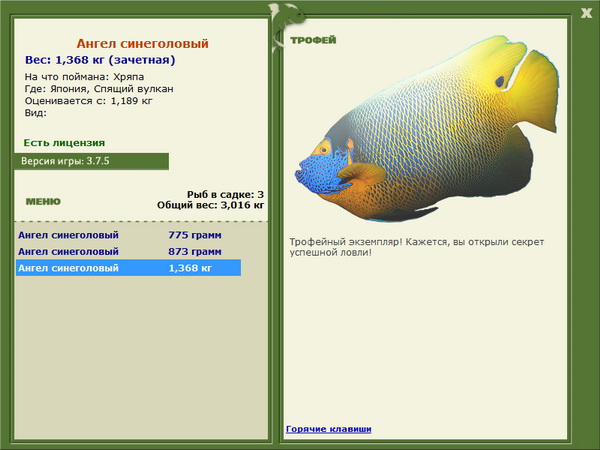This screenshot has width=600, height=450.
Task: Click the orange Ангел синеголовый title
Action: pos(142,44)
